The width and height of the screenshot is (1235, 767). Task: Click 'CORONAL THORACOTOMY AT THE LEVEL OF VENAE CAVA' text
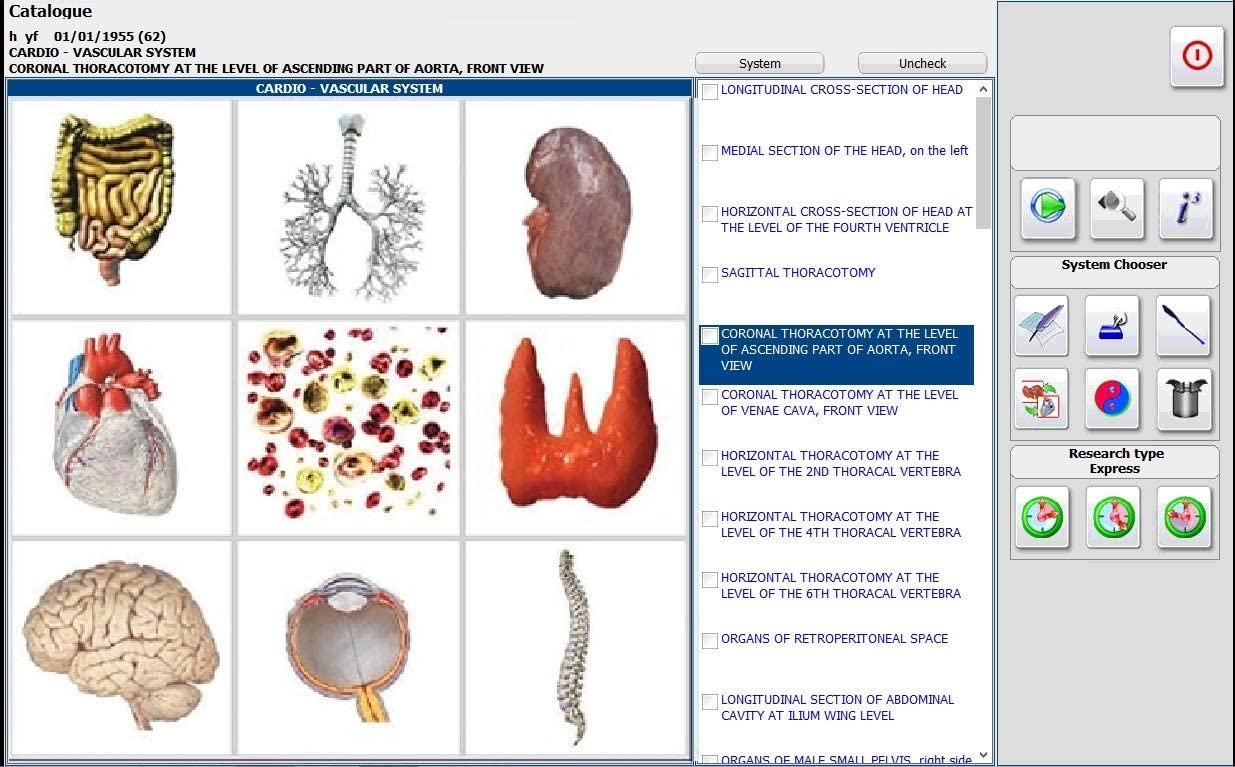coord(840,402)
